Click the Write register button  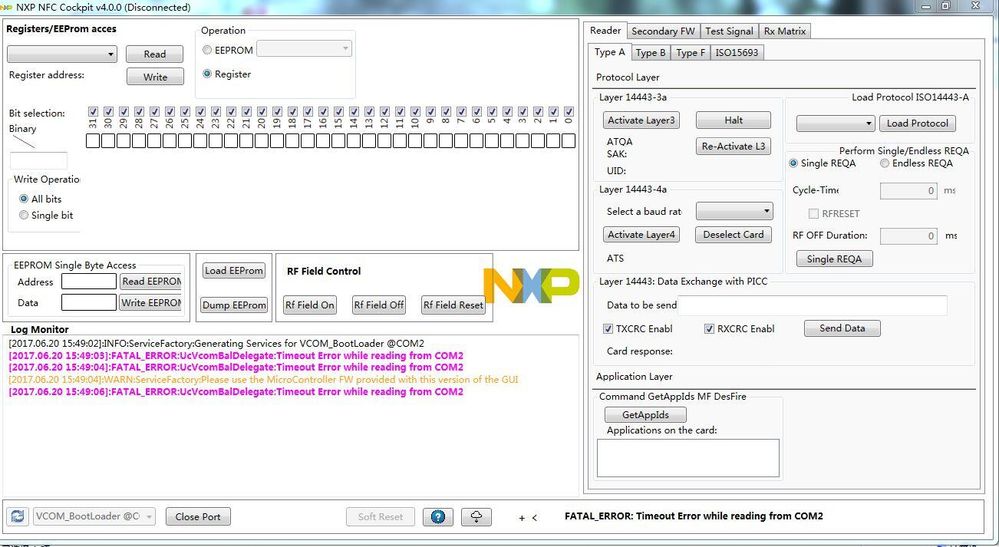155,76
